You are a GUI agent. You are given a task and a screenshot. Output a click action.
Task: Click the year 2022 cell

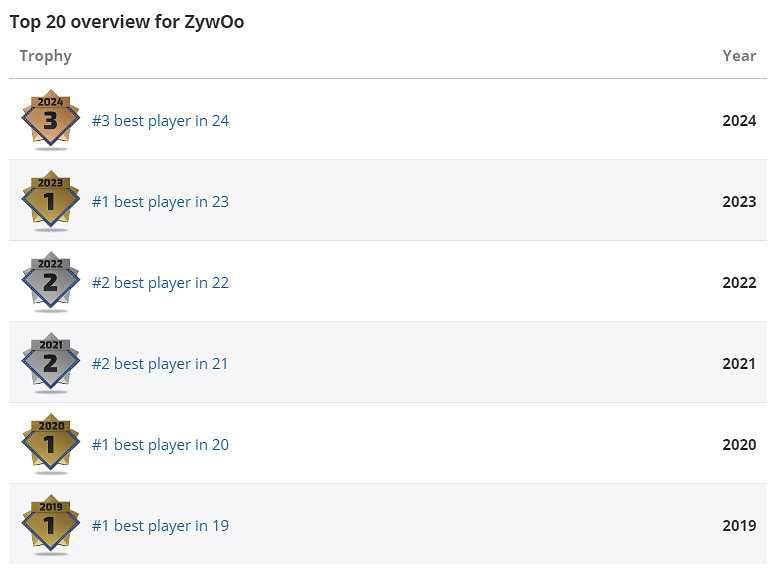(739, 283)
